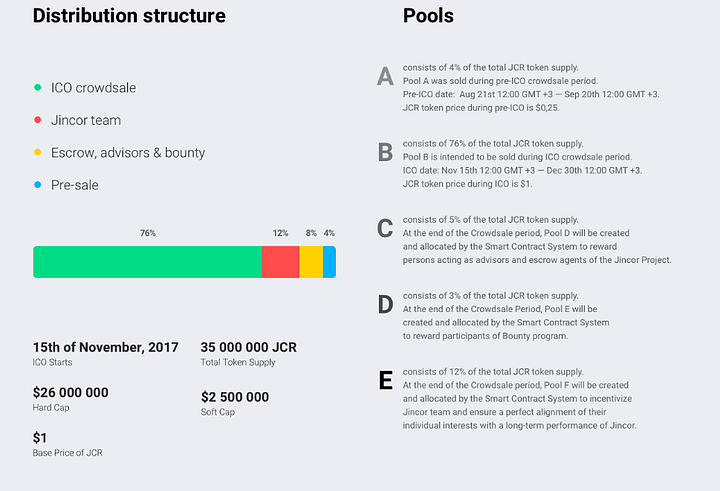Viewport: 720px width, 491px height.
Task: Click the ICO crowdsale legend label
Action: point(93,88)
